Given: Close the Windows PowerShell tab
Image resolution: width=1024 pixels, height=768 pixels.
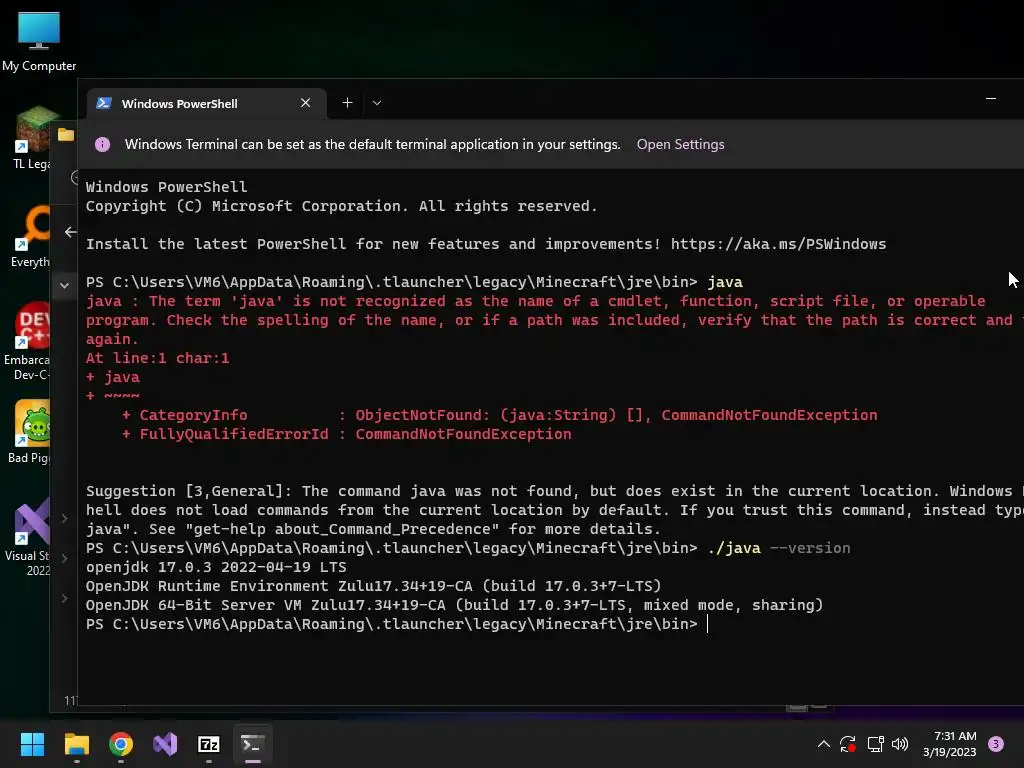Looking at the screenshot, I should (306, 103).
